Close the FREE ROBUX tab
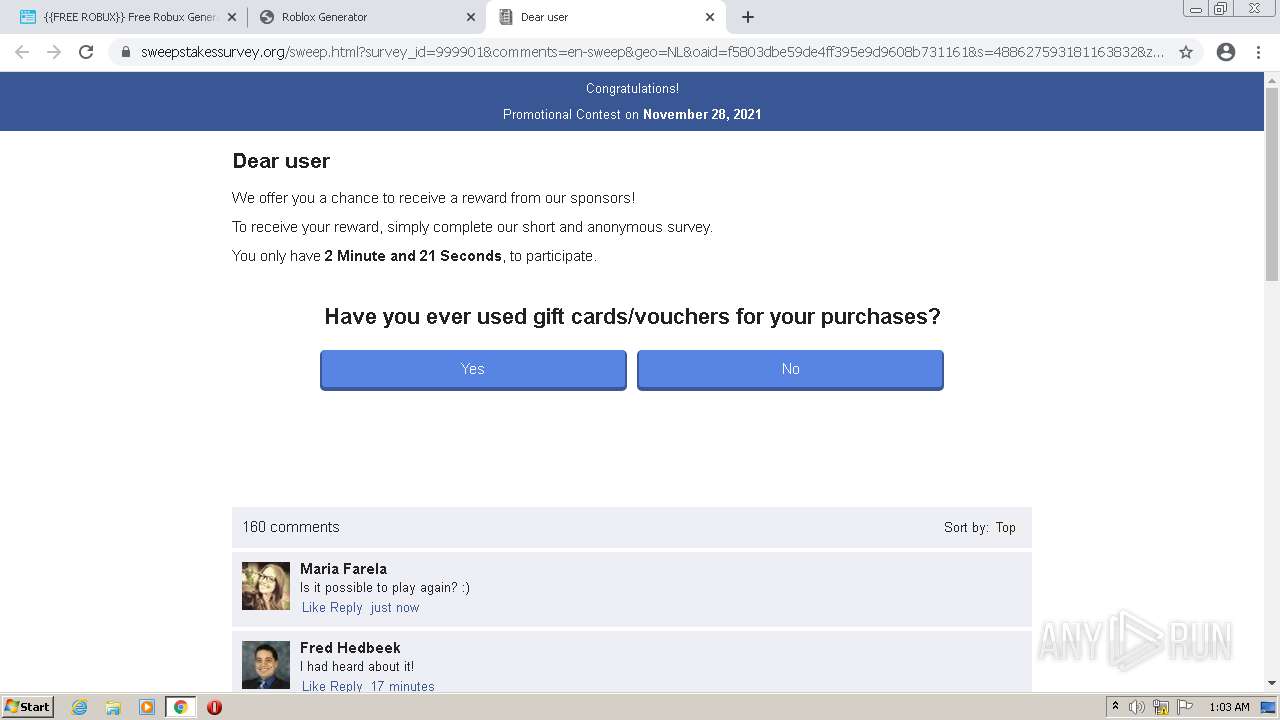The height and width of the screenshot is (720, 1280). tap(232, 17)
